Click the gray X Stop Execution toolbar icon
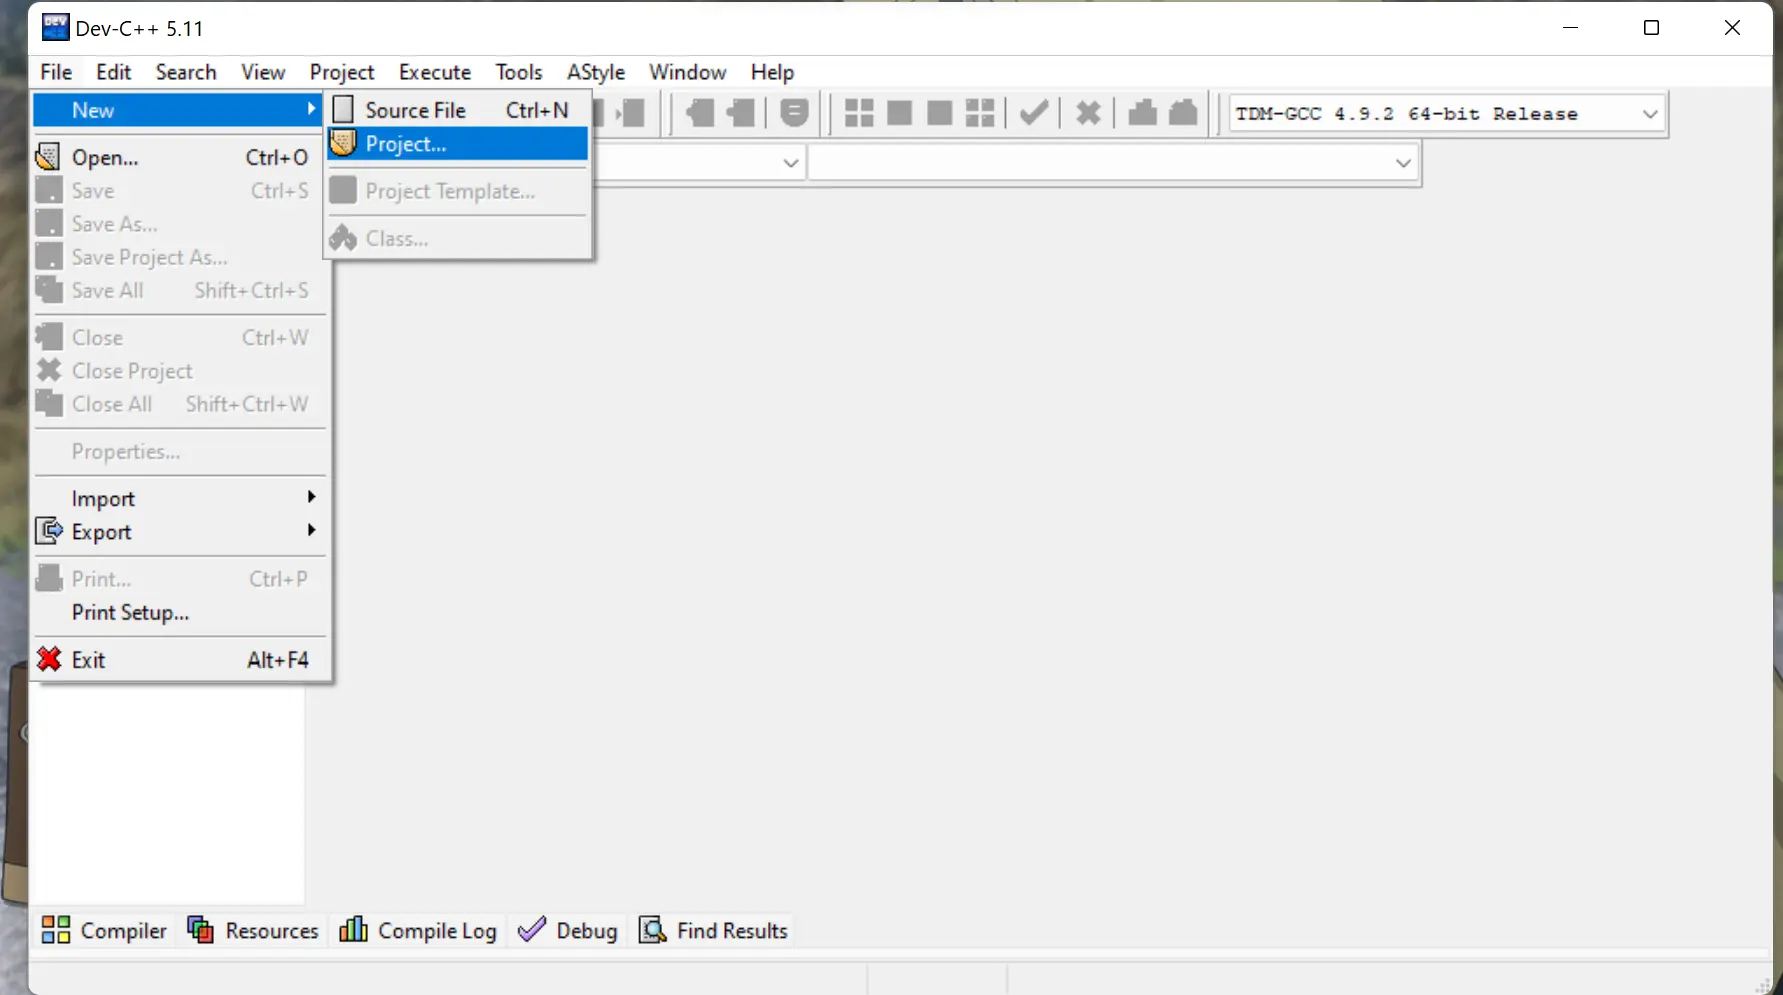This screenshot has width=1783, height=995. tap(1088, 113)
